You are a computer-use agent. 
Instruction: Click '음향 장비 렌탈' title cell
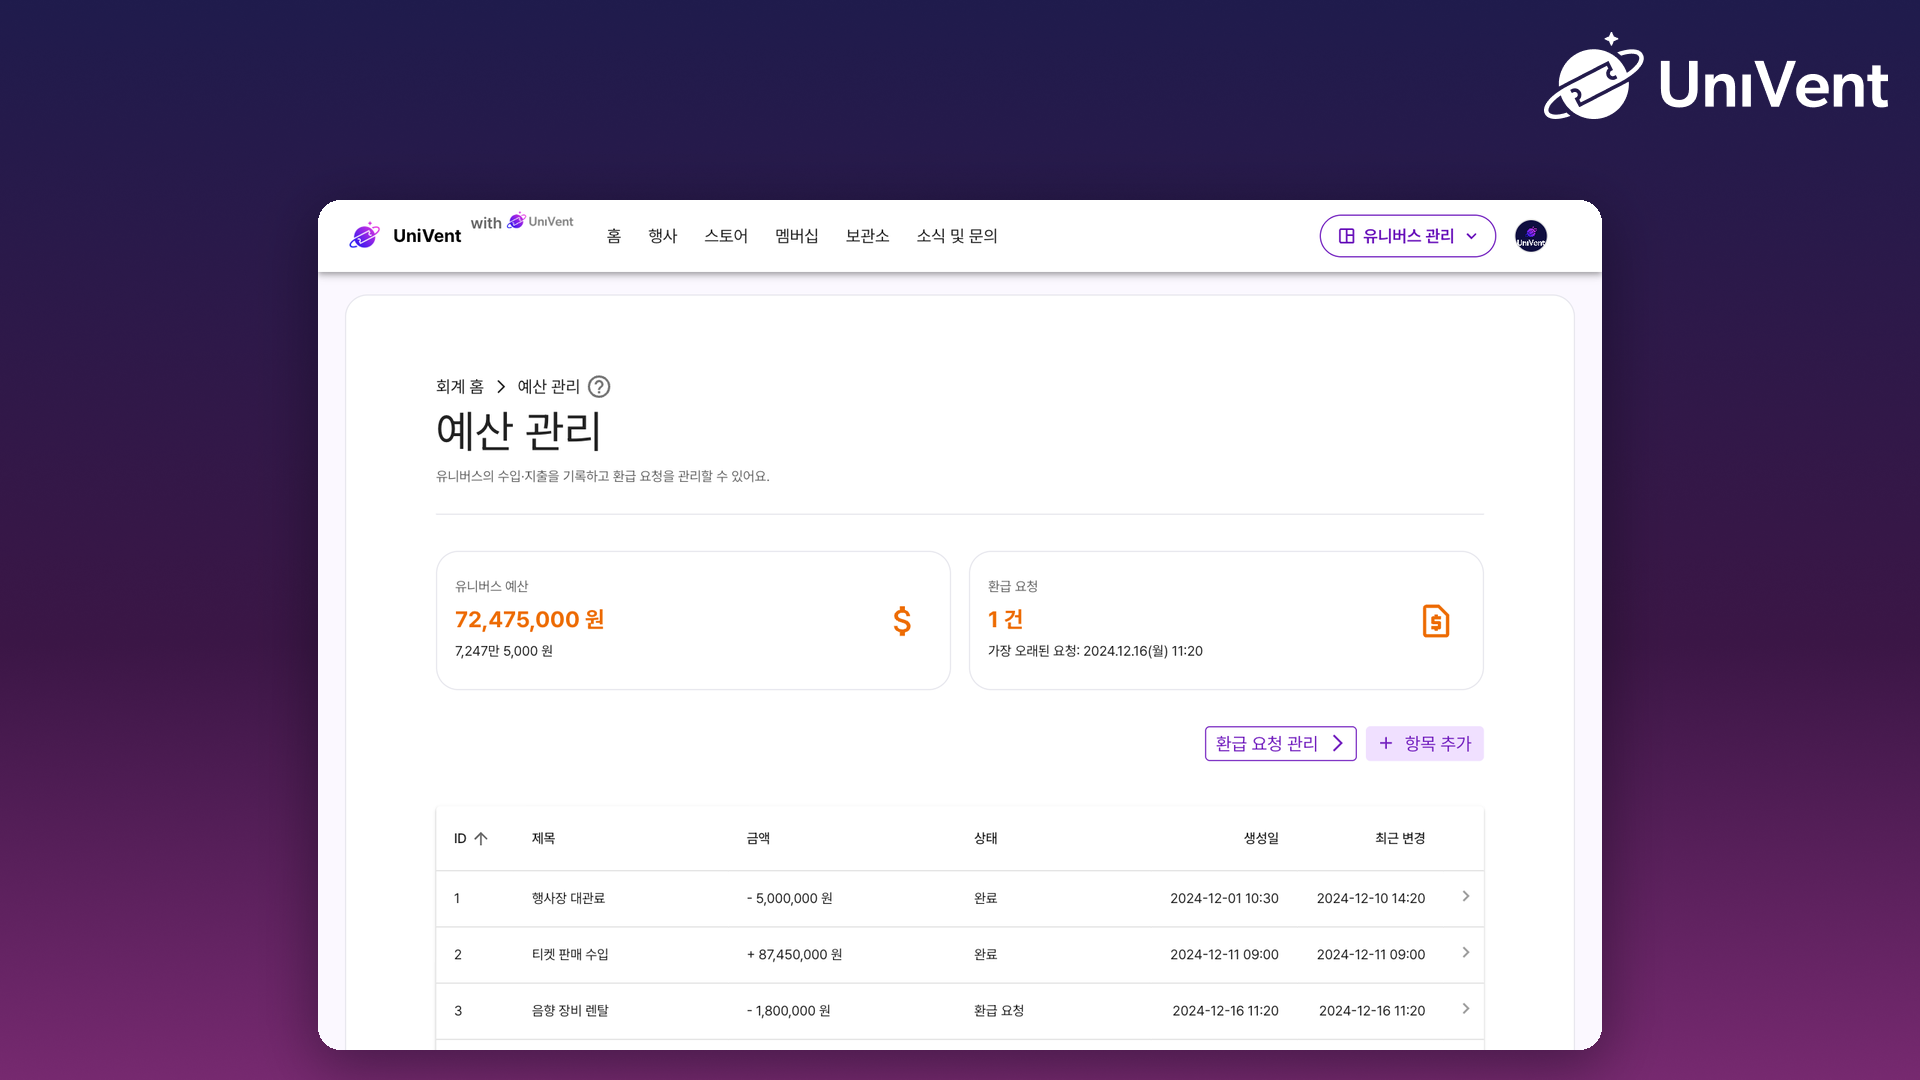click(570, 1011)
